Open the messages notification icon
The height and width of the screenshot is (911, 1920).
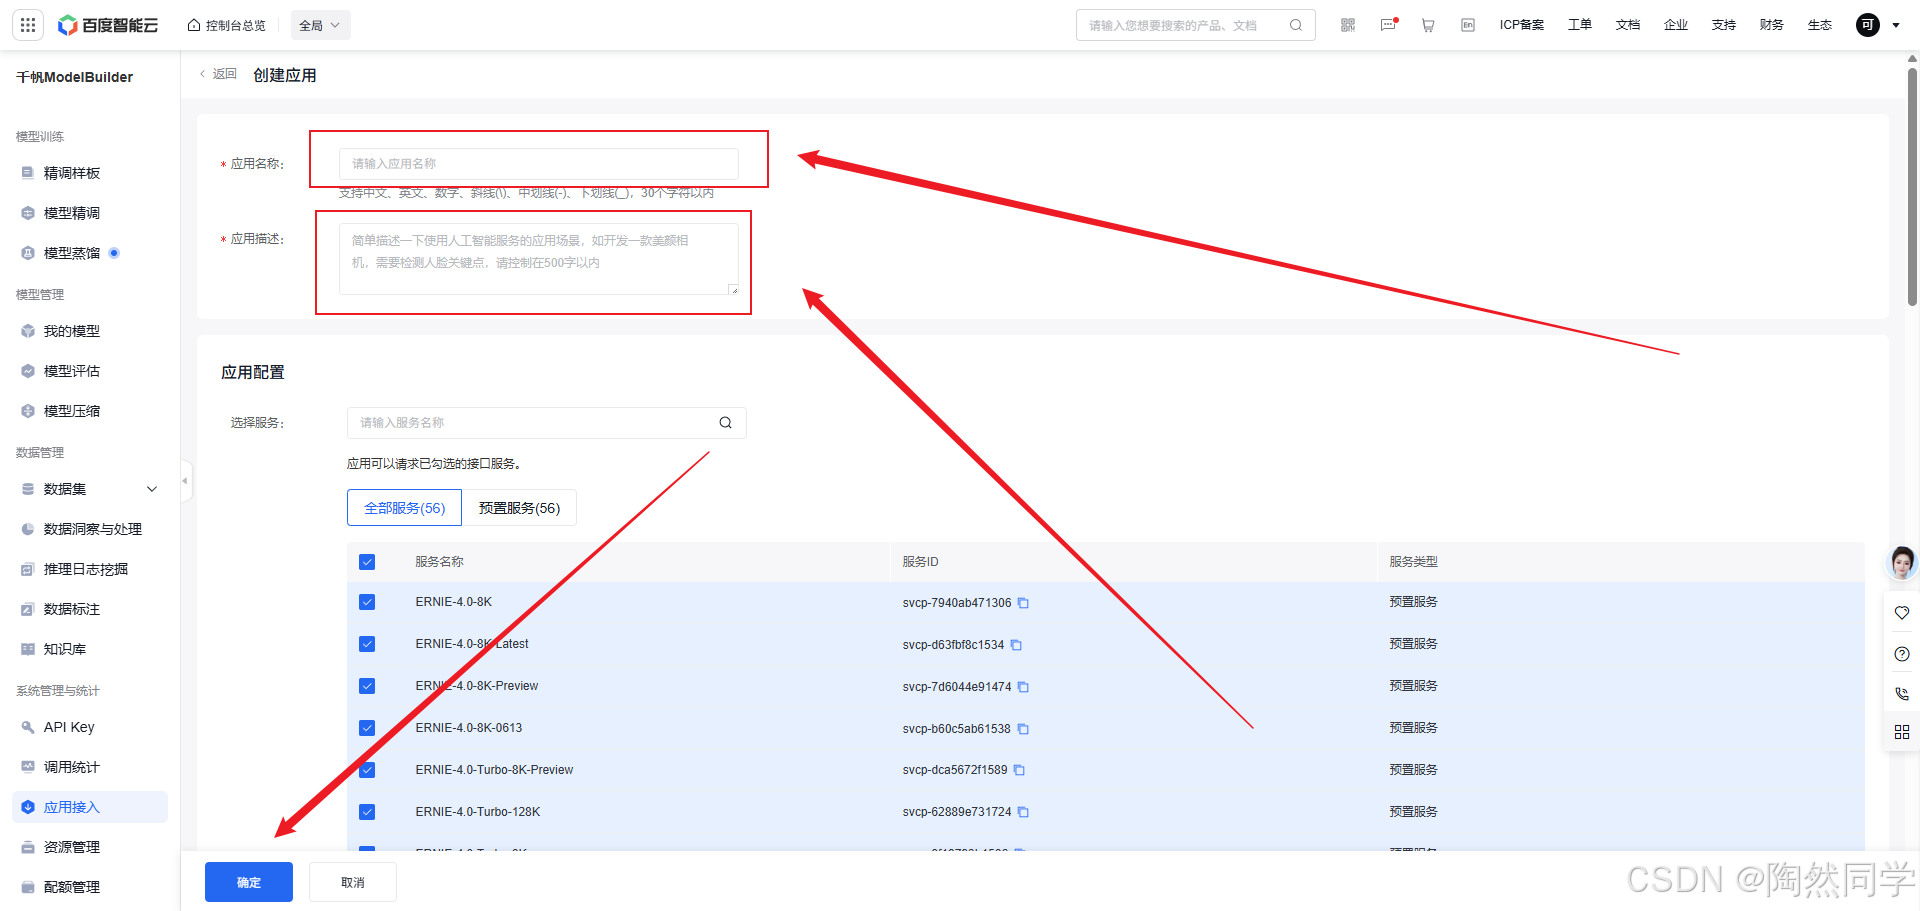coord(1388,25)
